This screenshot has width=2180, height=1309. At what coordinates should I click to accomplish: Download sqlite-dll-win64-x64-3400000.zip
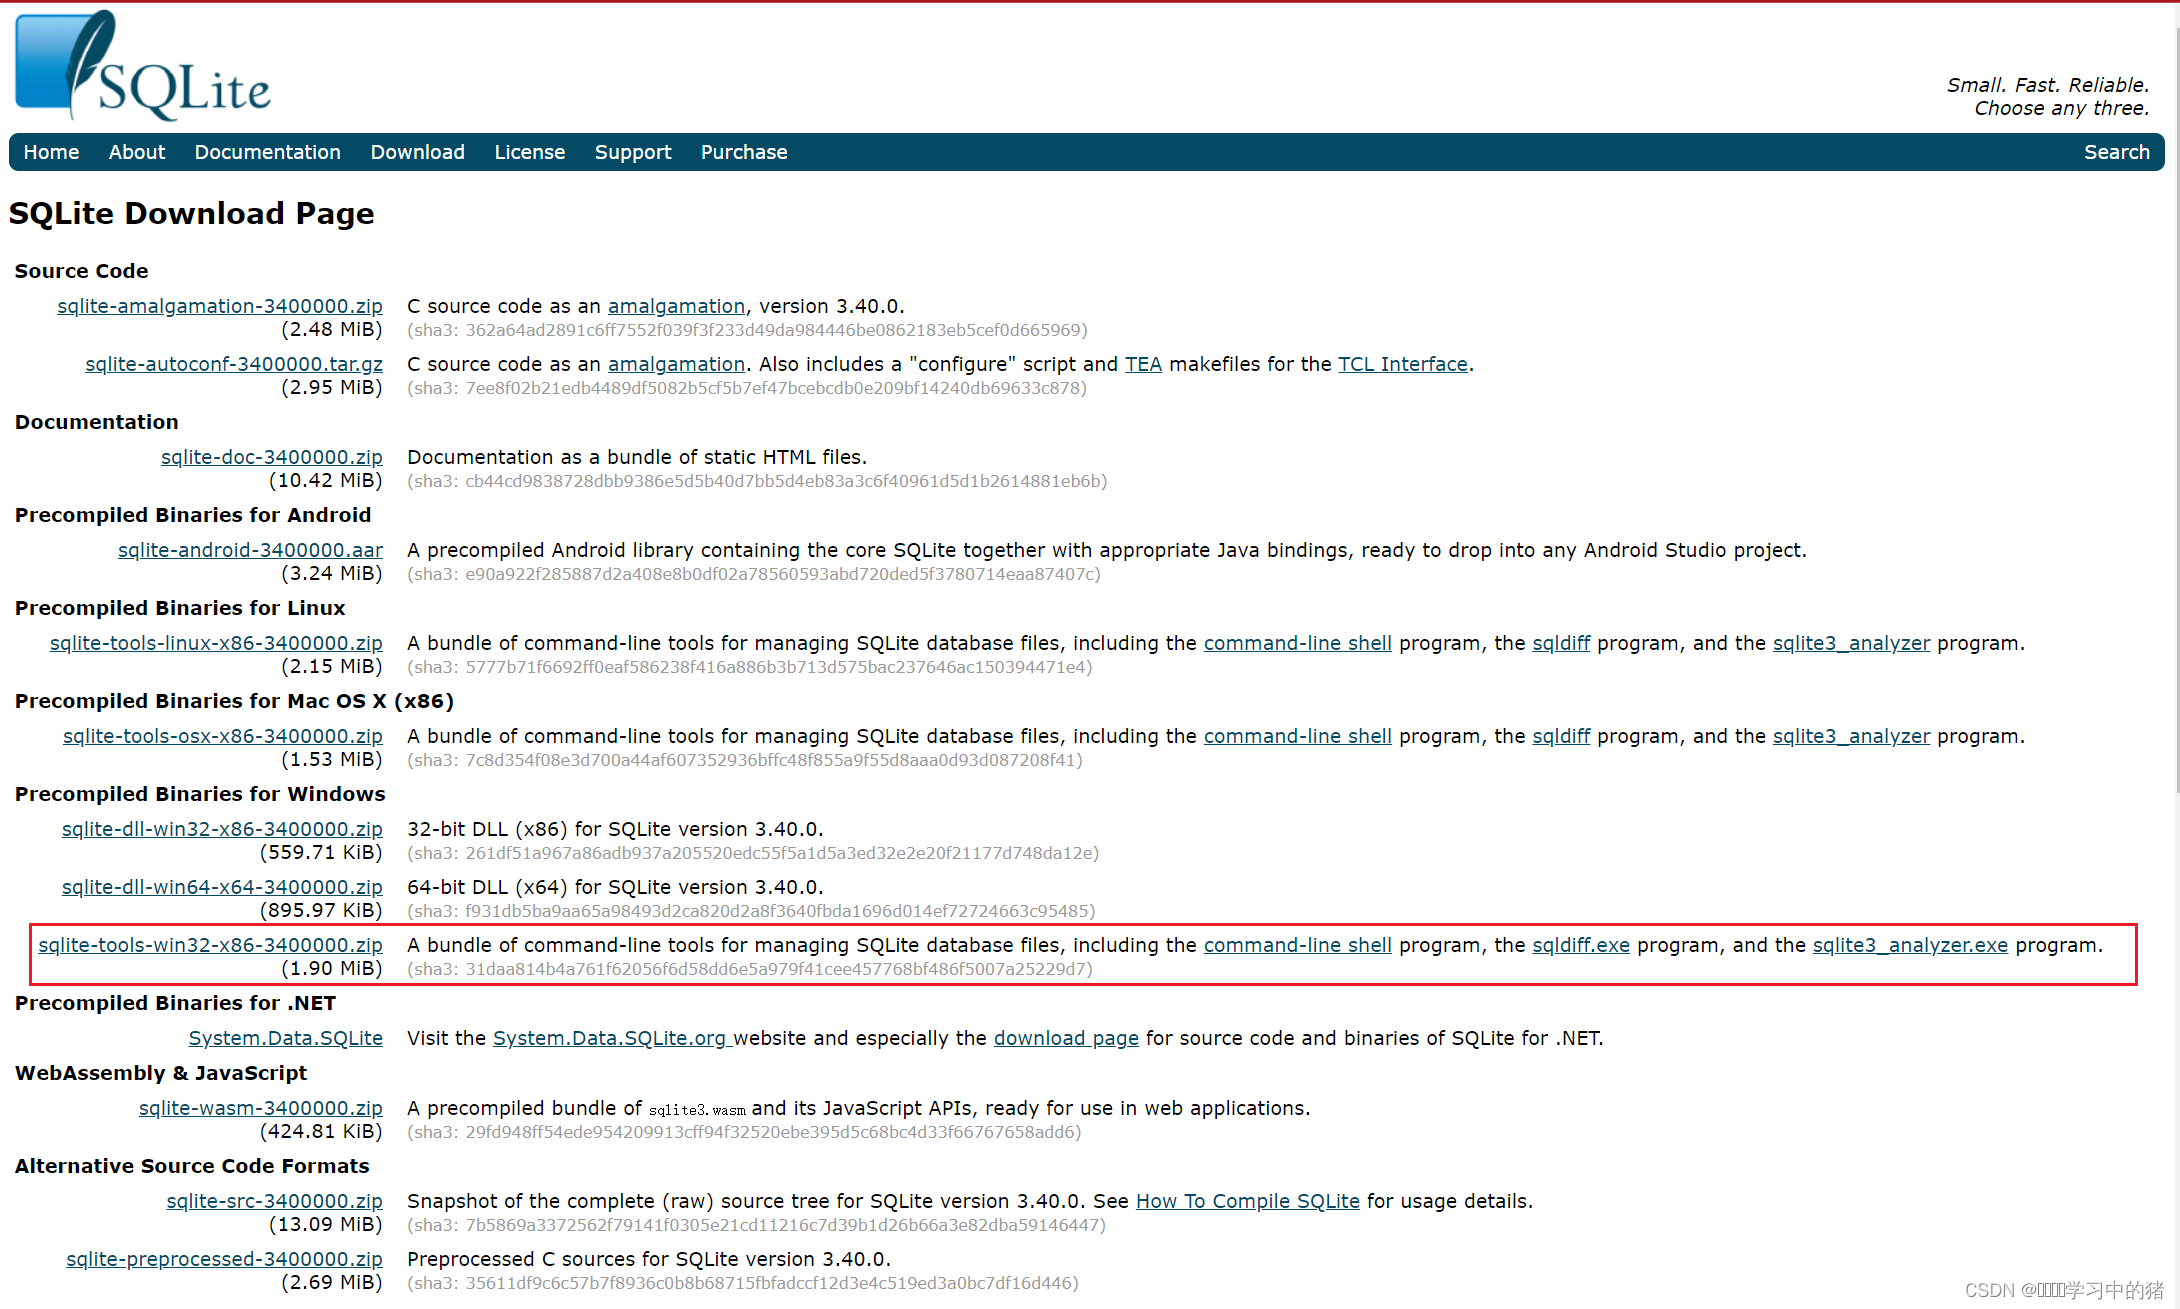pyautogui.click(x=222, y=887)
